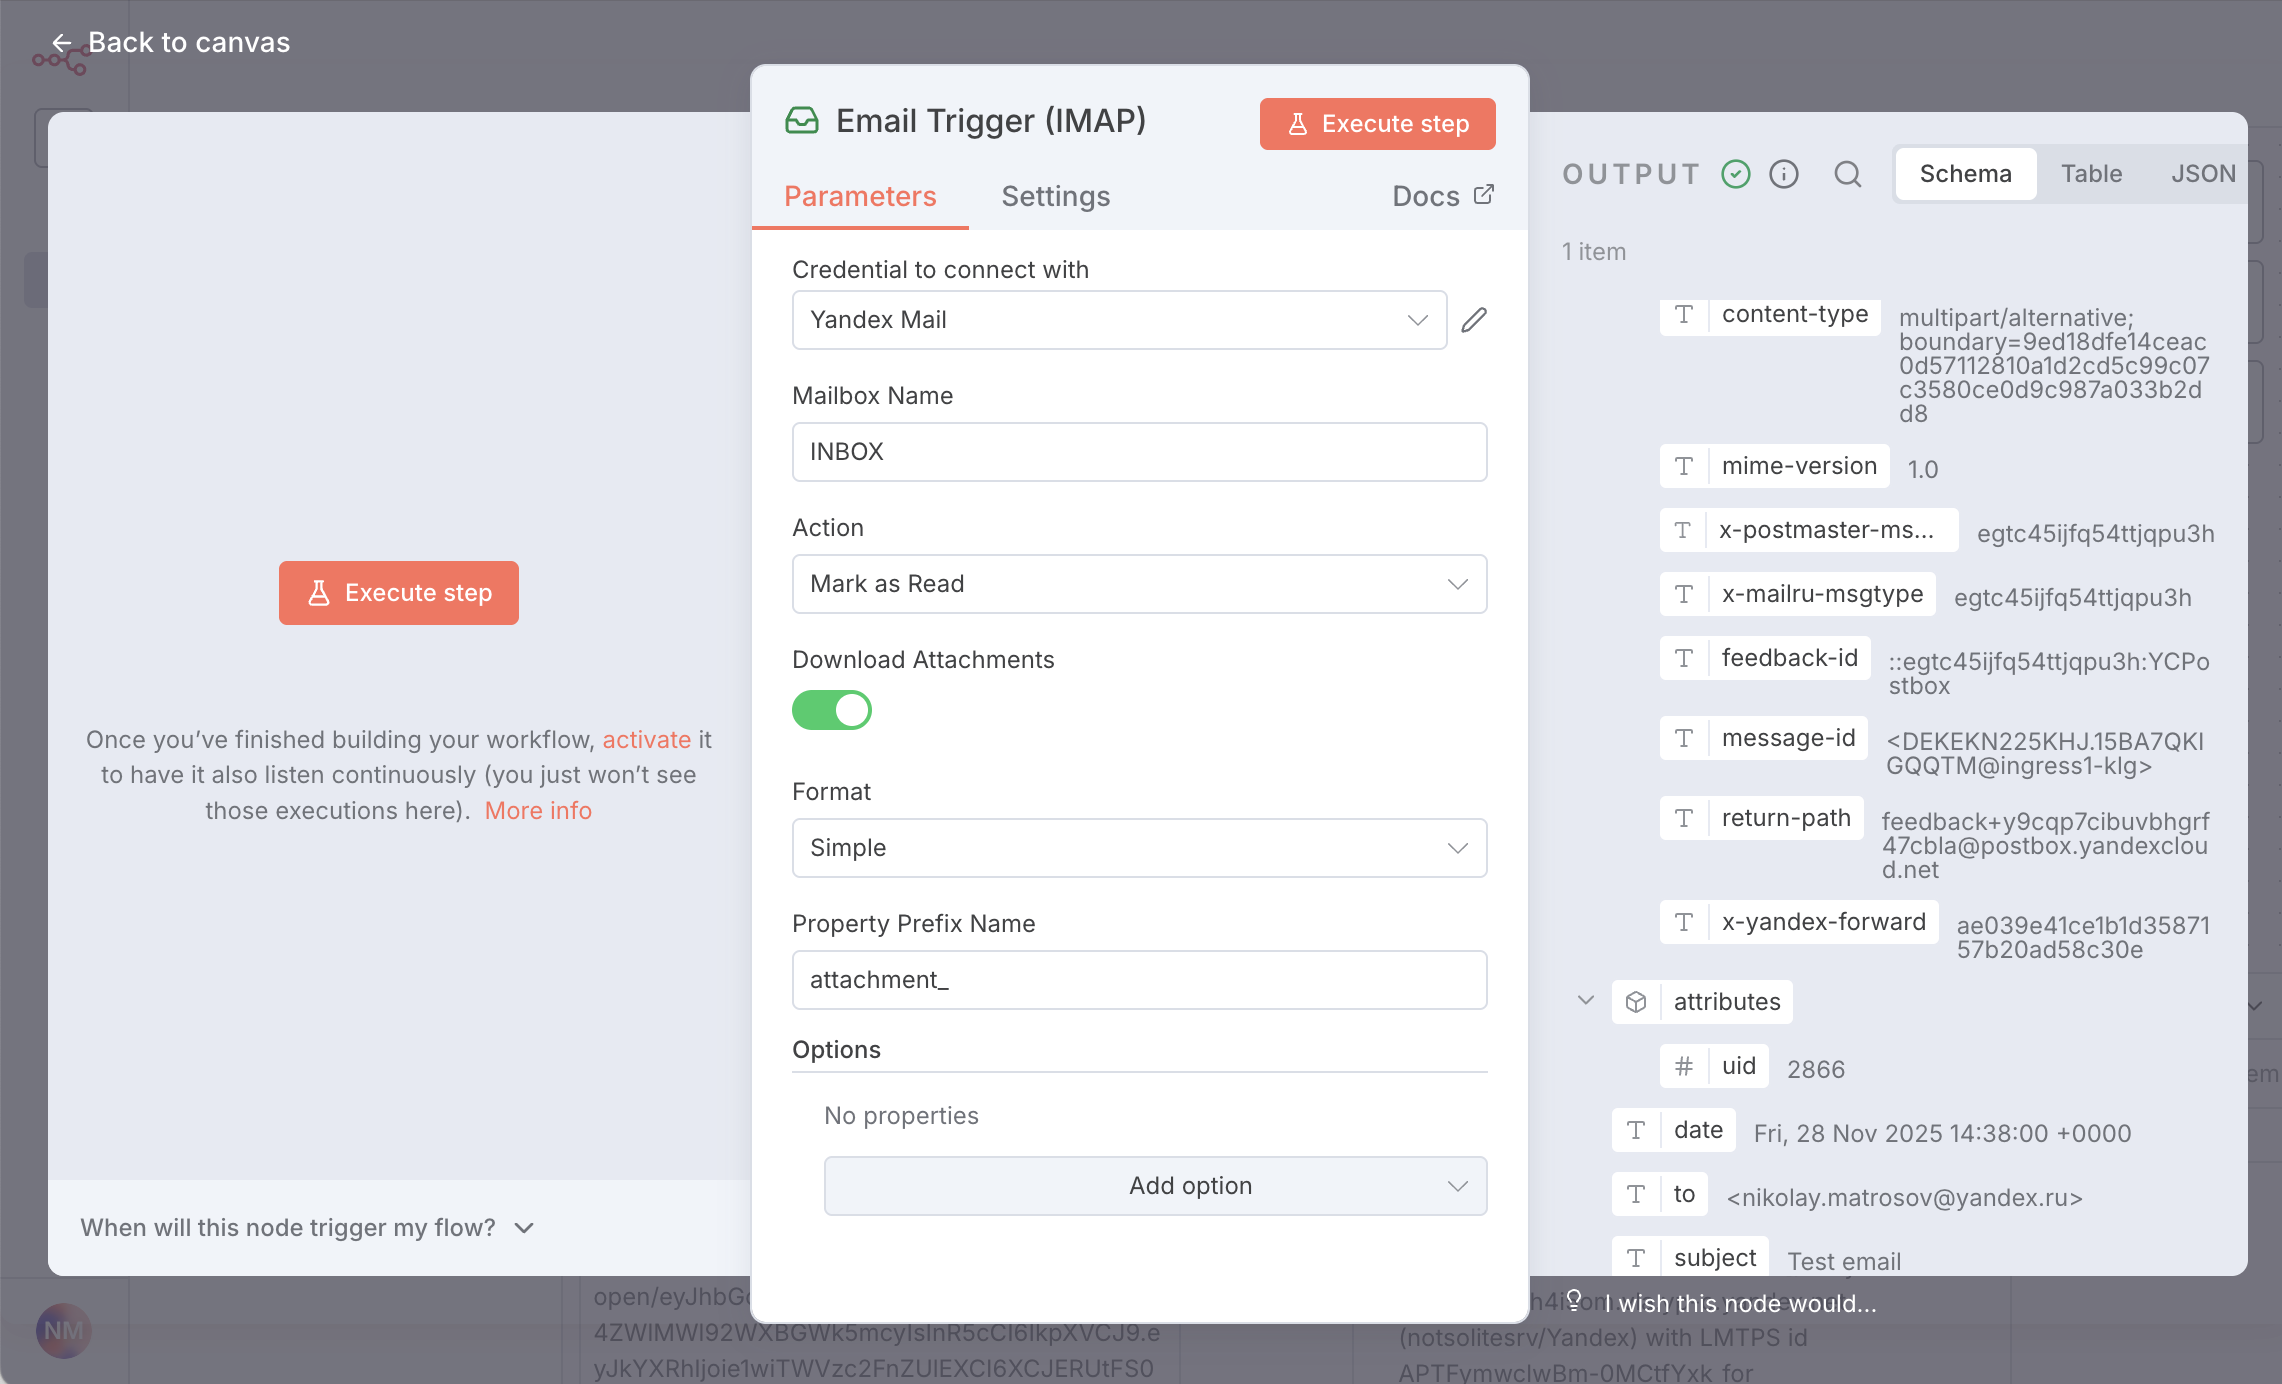Click the pencil edit credential icon
The height and width of the screenshot is (1384, 2282).
tap(1474, 320)
